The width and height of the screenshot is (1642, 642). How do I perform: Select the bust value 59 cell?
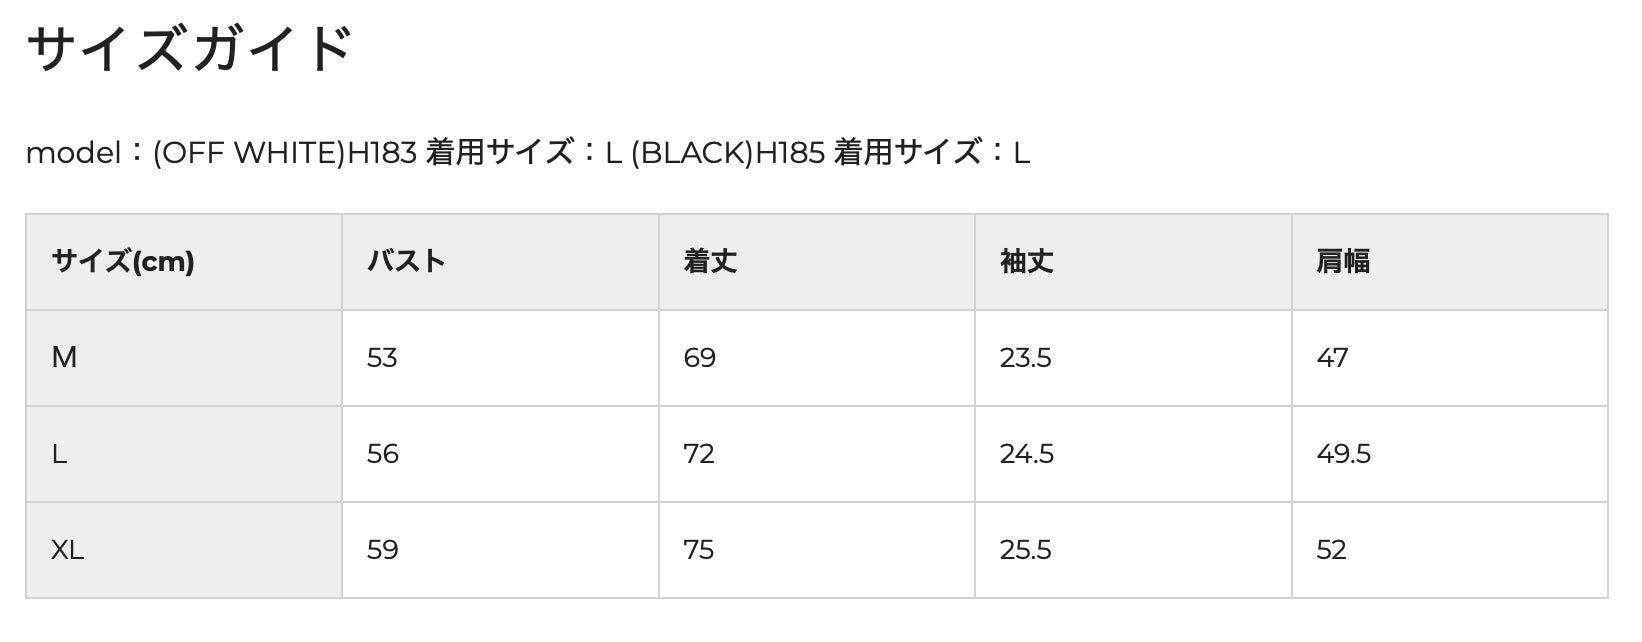[382, 550]
